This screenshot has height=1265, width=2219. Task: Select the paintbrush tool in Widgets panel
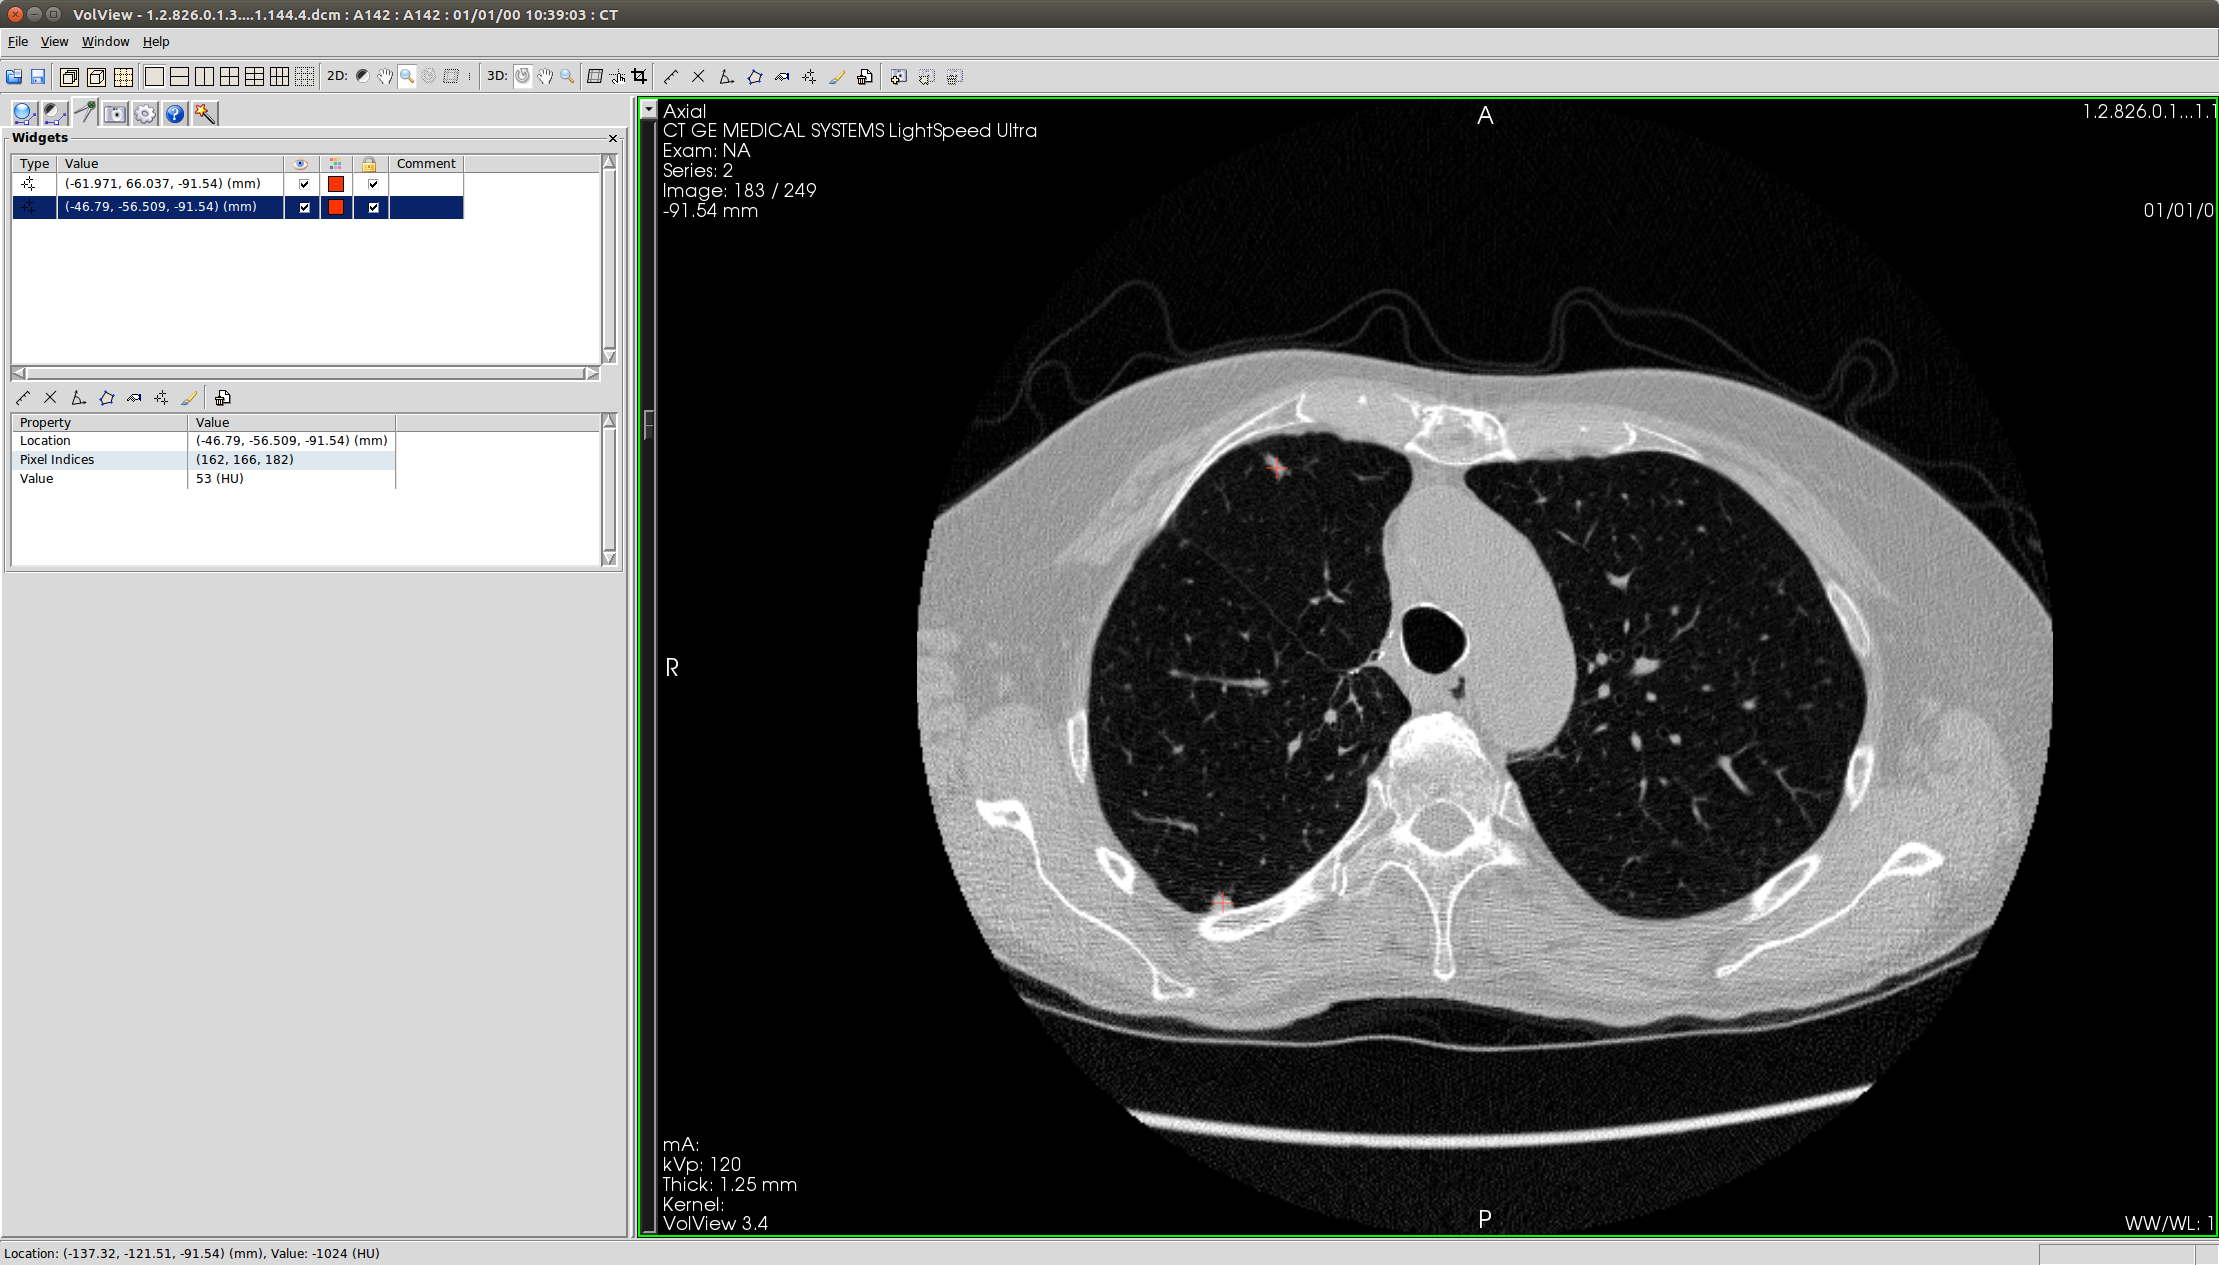pos(189,398)
